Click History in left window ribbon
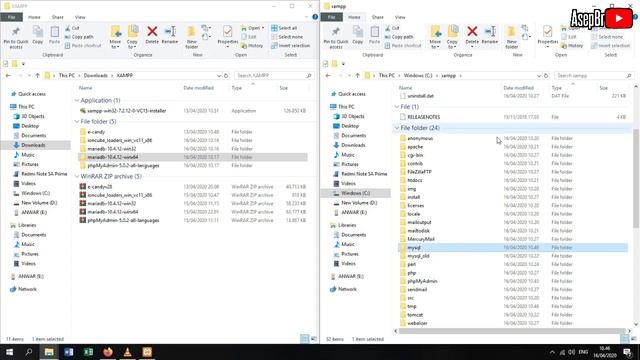 tap(252, 46)
